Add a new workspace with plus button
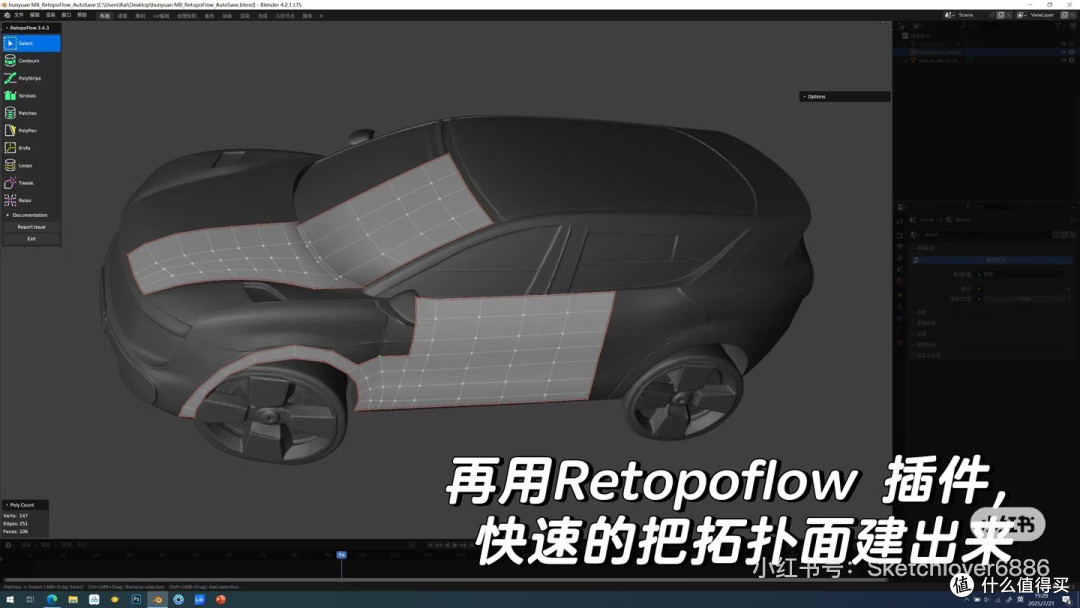Viewport: 1080px width, 608px height. click(x=320, y=16)
